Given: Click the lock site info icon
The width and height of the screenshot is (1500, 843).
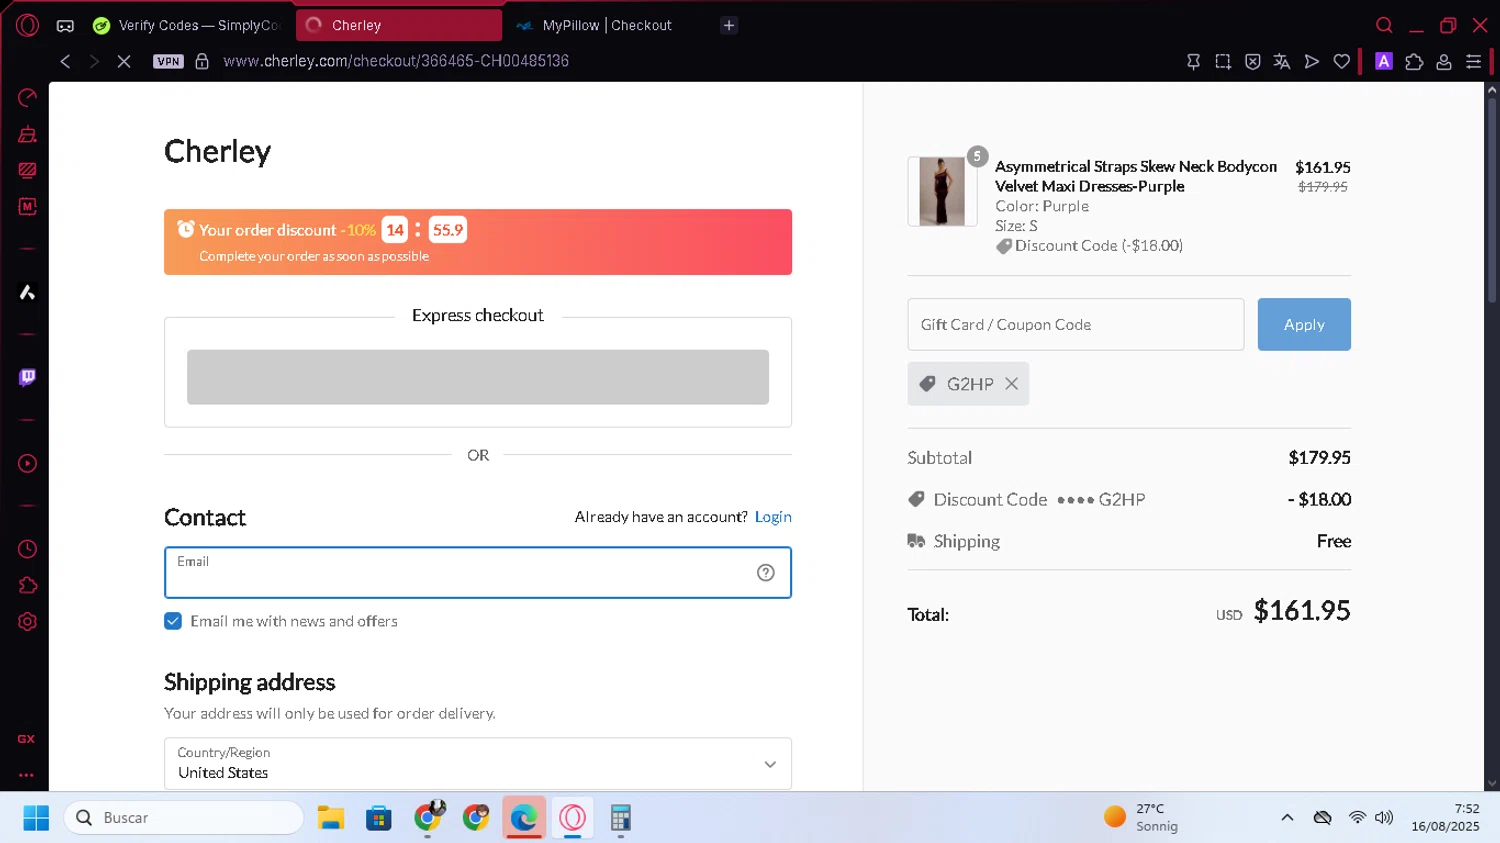Looking at the screenshot, I should [202, 61].
